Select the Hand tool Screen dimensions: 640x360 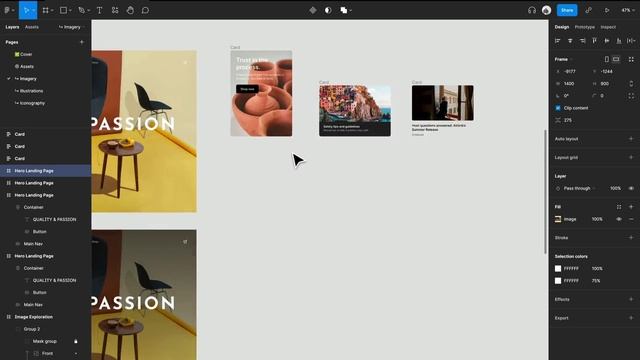click(x=130, y=10)
